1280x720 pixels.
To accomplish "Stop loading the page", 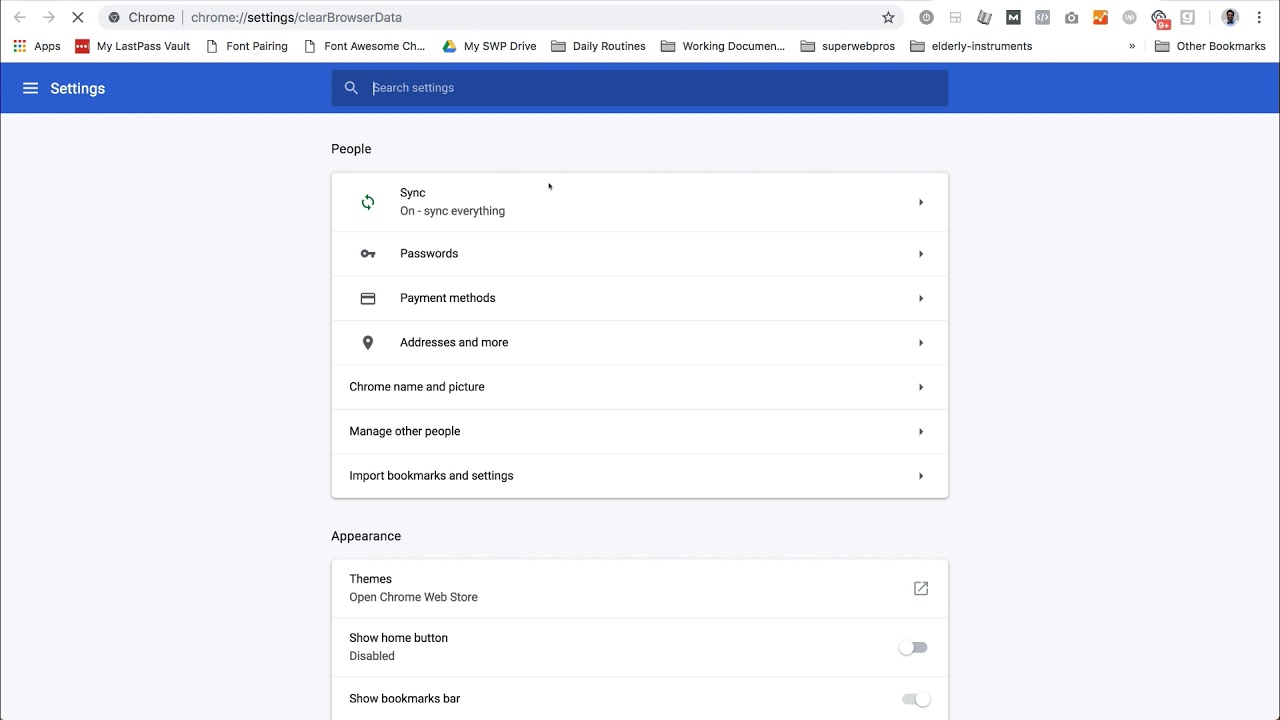I will click(77, 17).
